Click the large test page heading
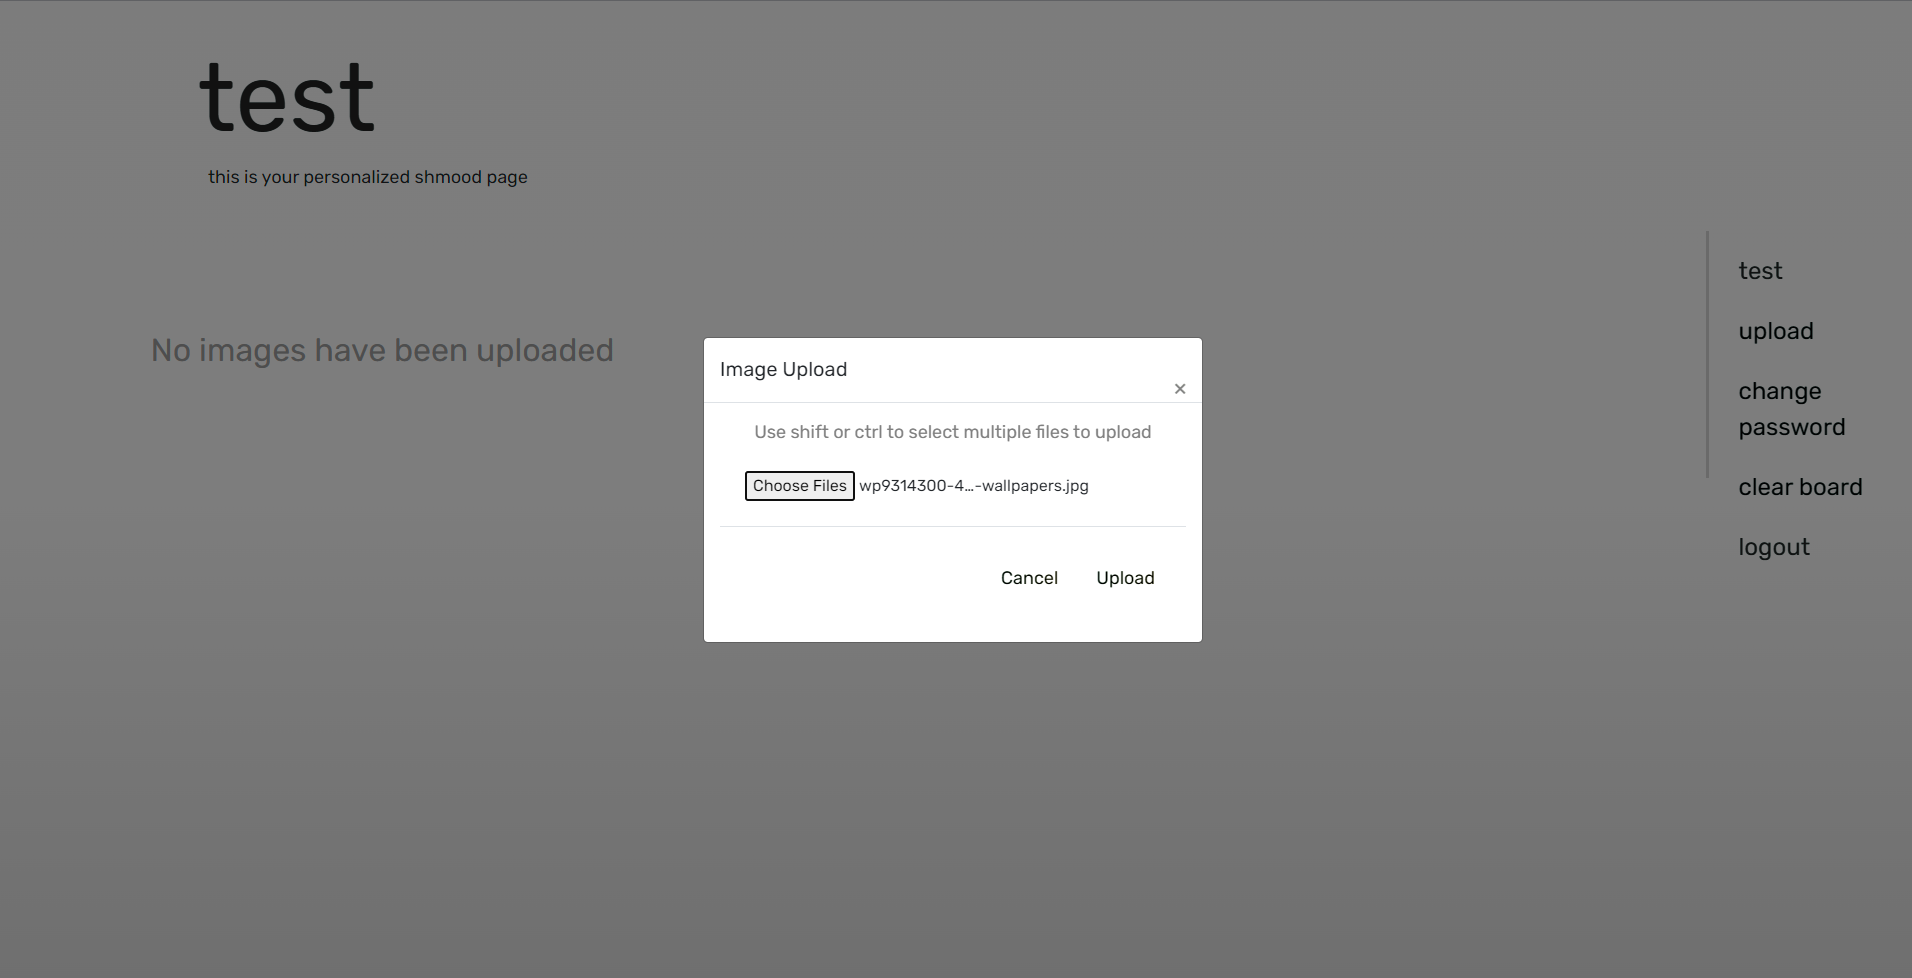 tap(287, 98)
